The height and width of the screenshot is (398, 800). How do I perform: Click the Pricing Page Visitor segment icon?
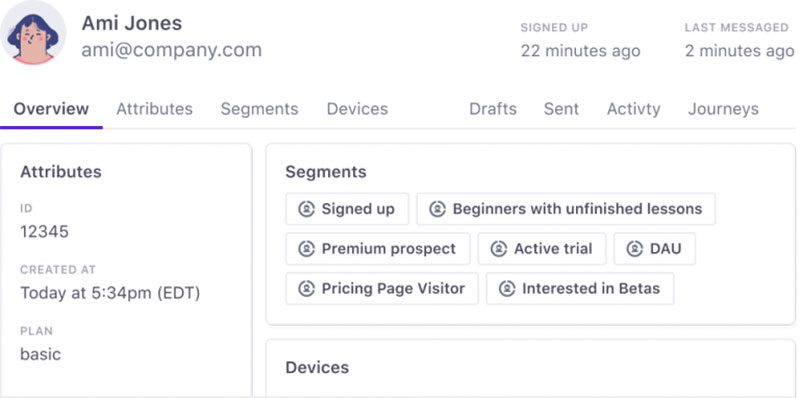pos(306,288)
